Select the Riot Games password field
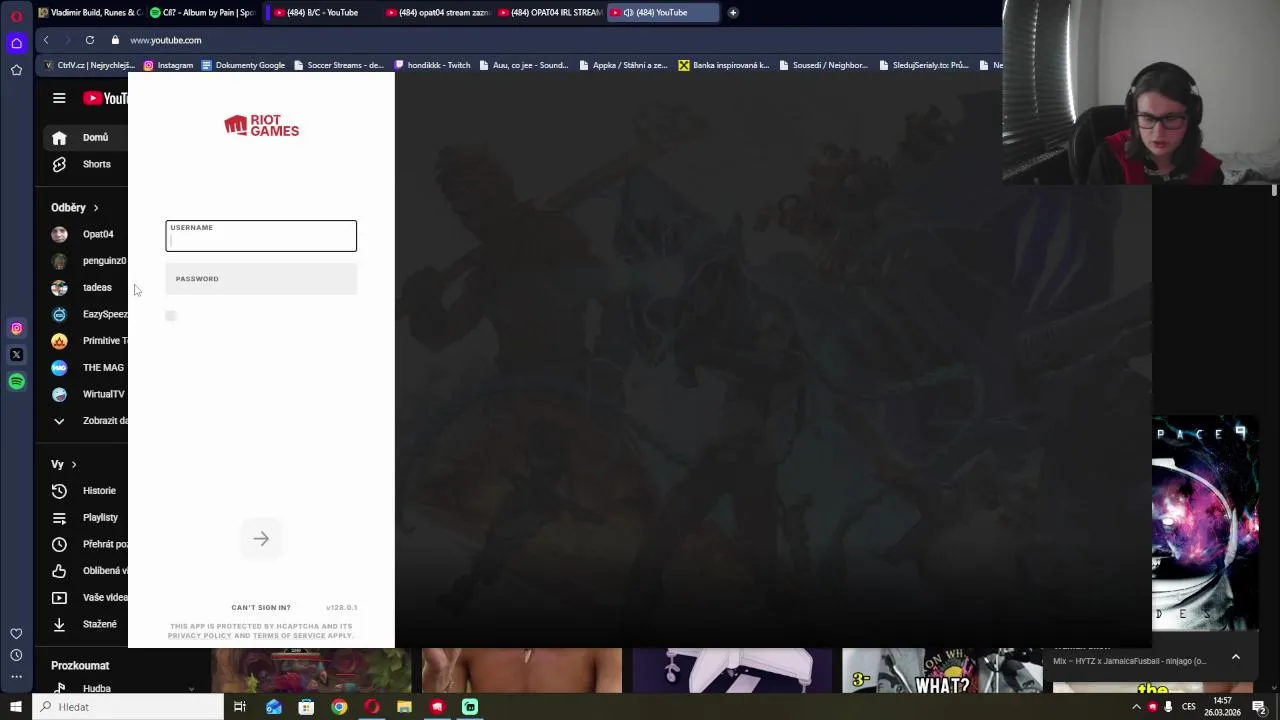The height and width of the screenshot is (720, 1280). coord(261,279)
